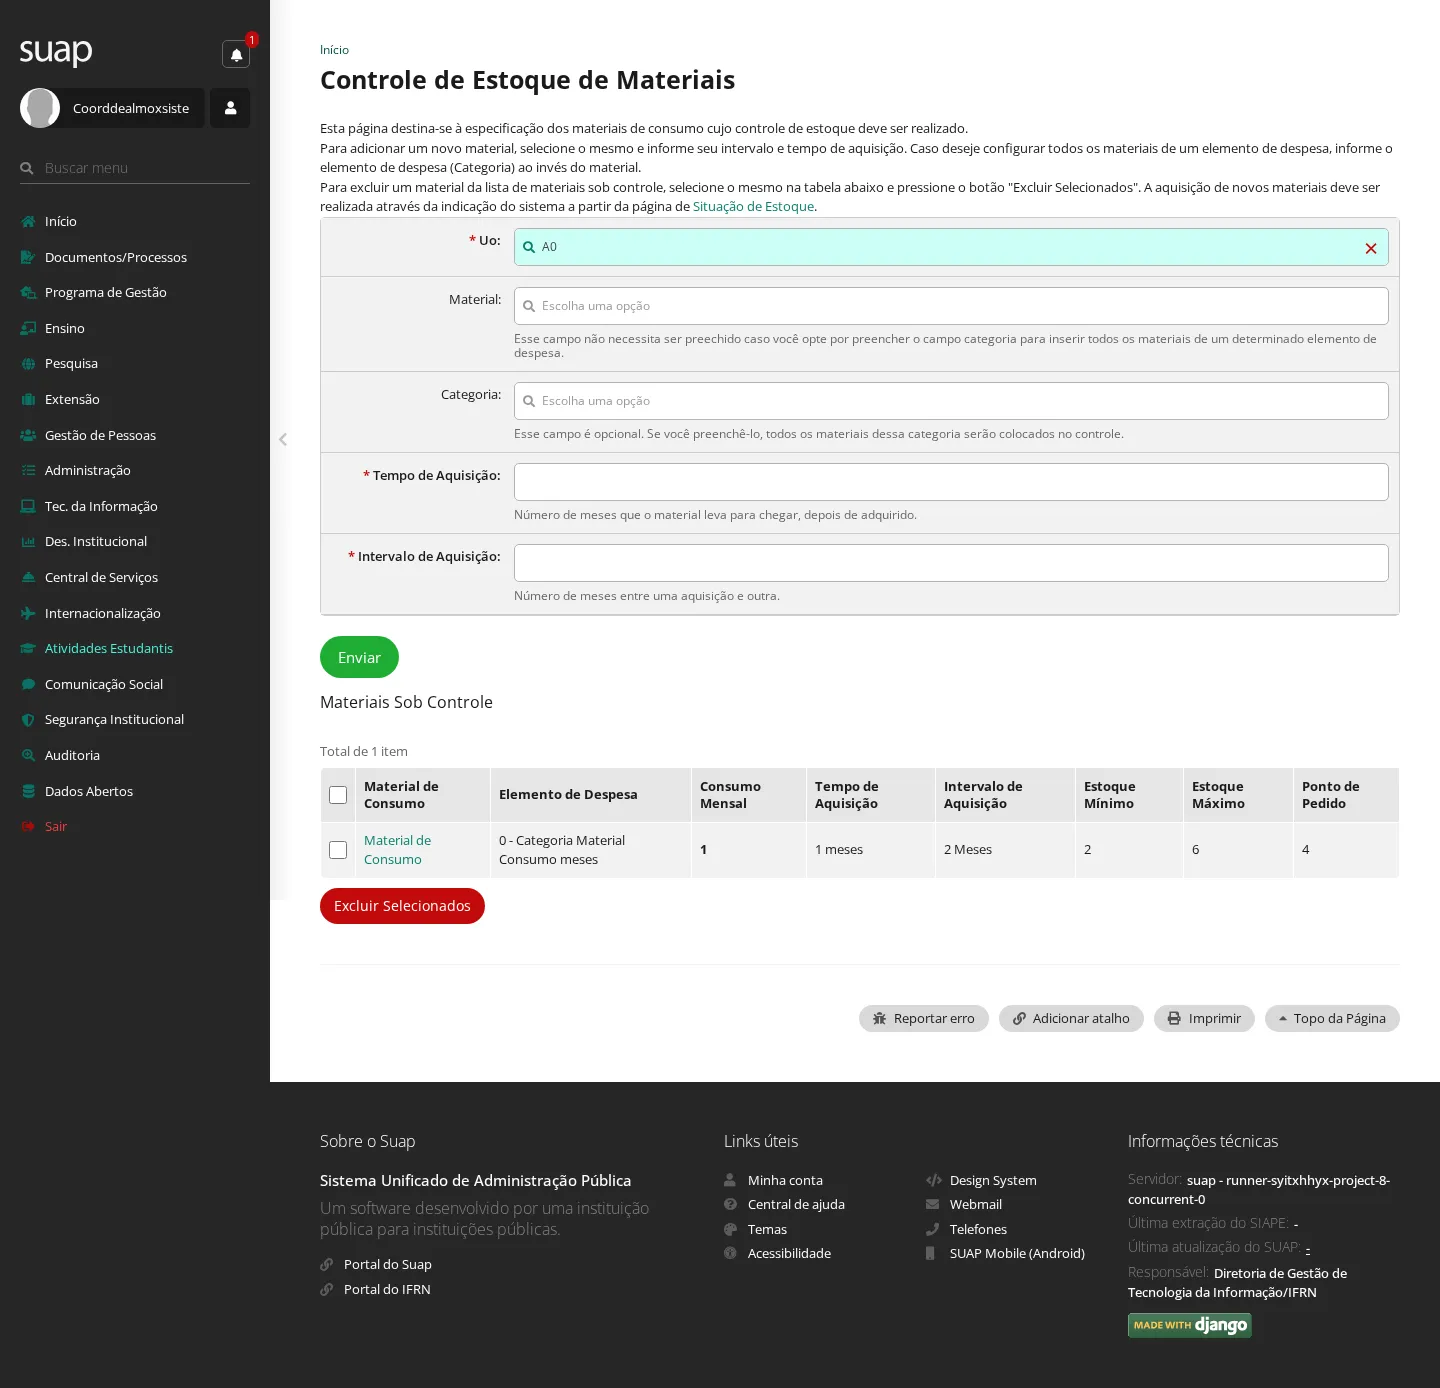Image resolution: width=1440 pixels, height=1388 pixels.
Task: Open the Temas footer link
Action: [767, 1229]
